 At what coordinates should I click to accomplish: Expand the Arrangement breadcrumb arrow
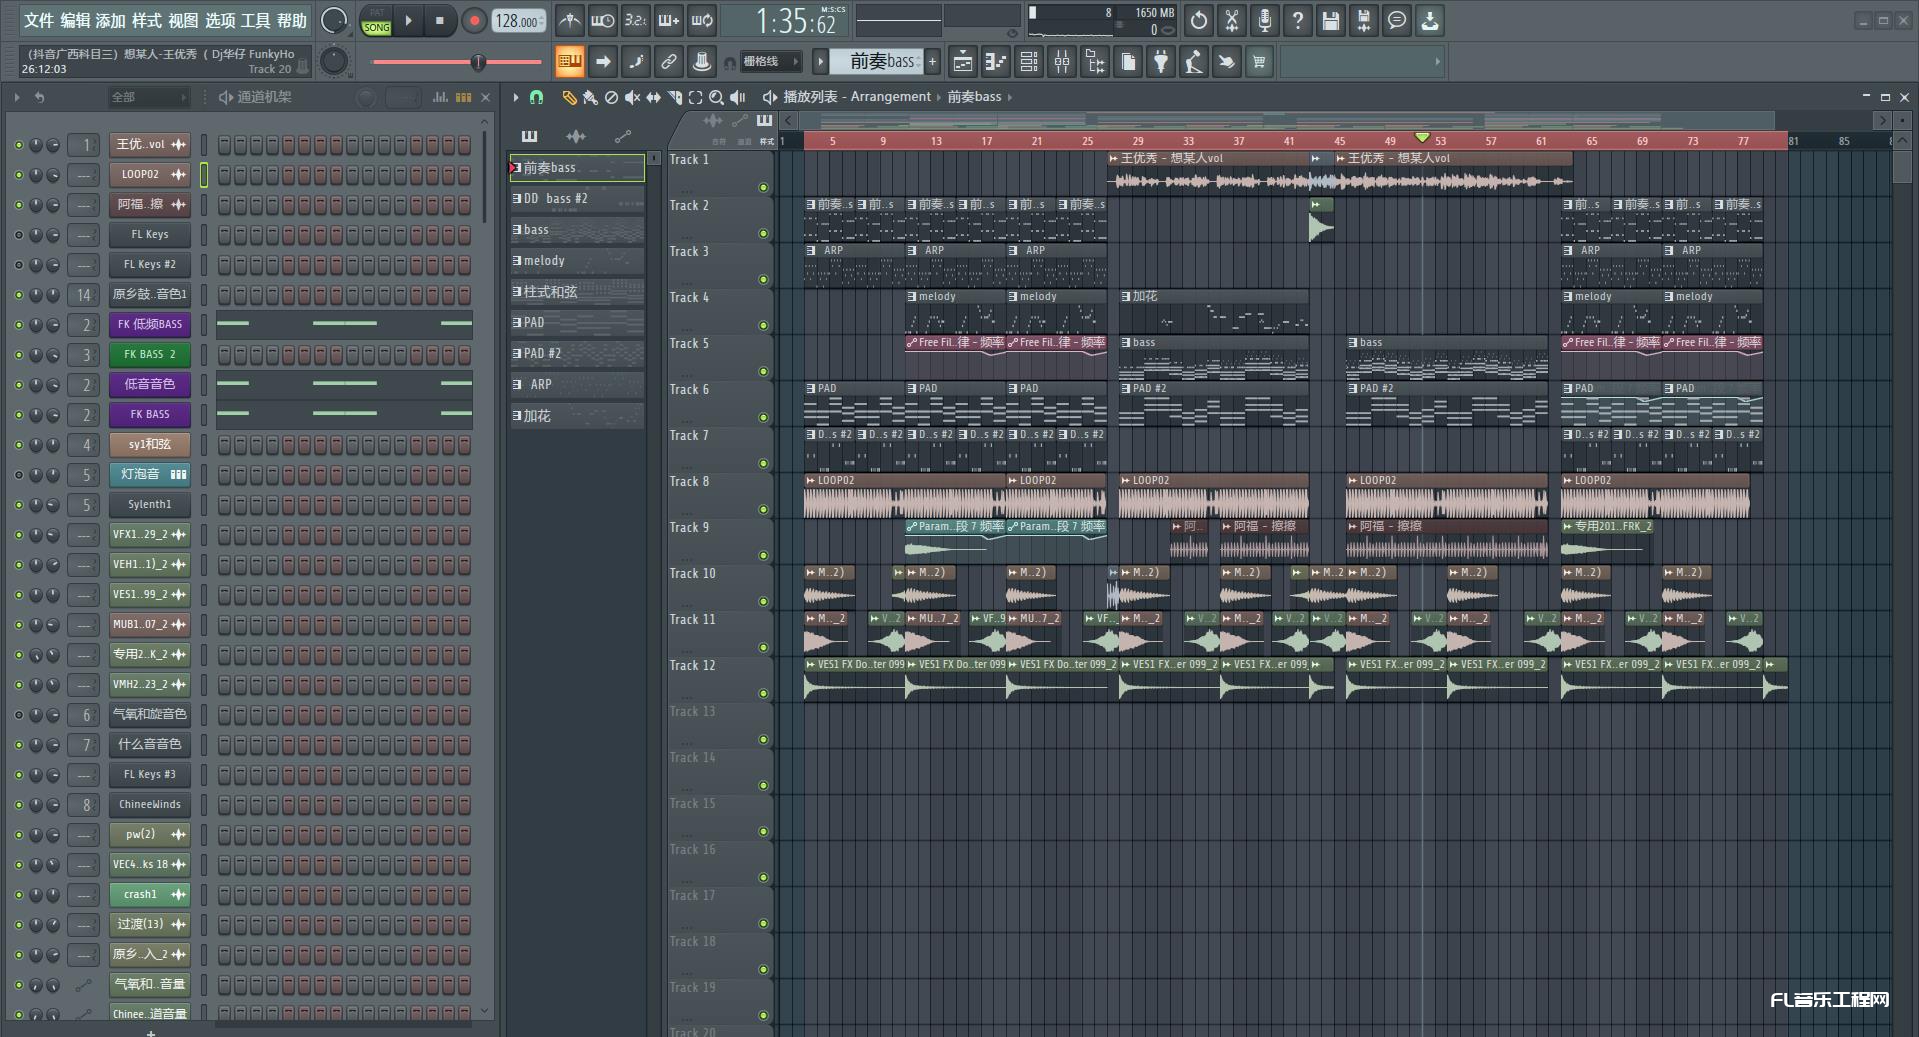coord(939,97)
